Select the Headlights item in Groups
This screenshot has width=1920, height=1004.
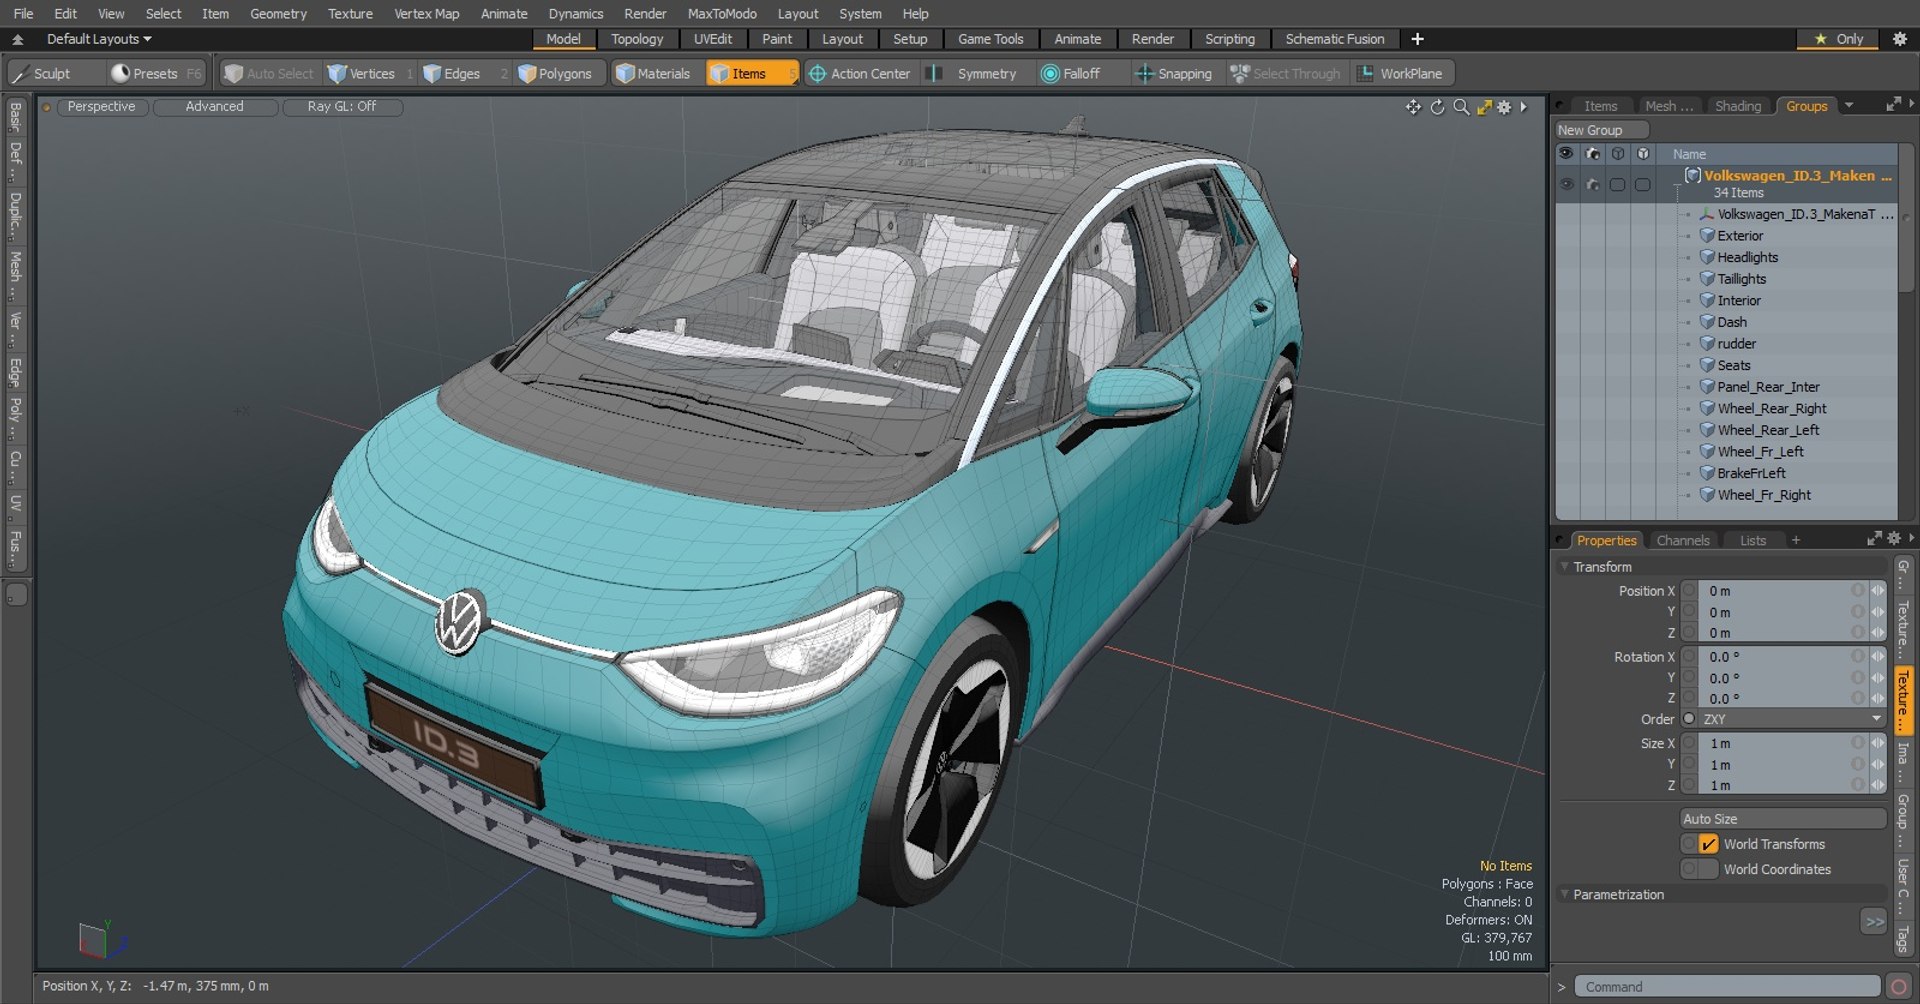pos(1747,258)
